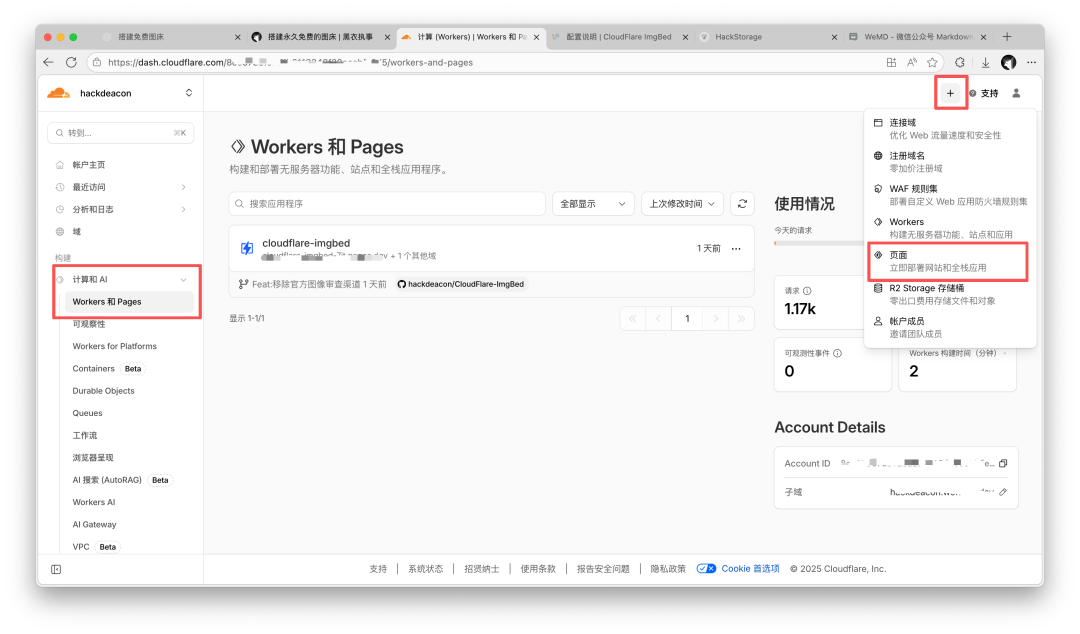This screenshot has height=634, width=1080.
Task: Collapse the 计算和 AI section
Action: (x=183, y=280)
